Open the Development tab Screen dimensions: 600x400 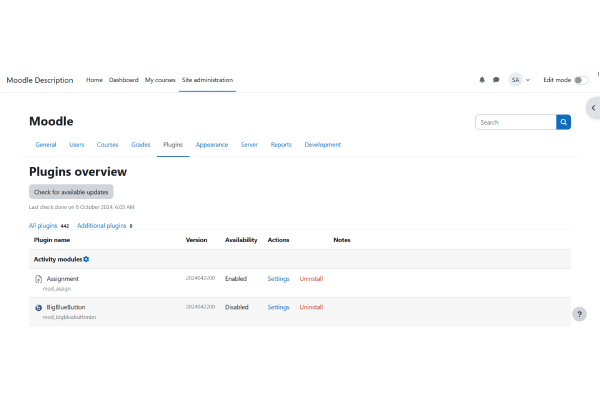322,145
